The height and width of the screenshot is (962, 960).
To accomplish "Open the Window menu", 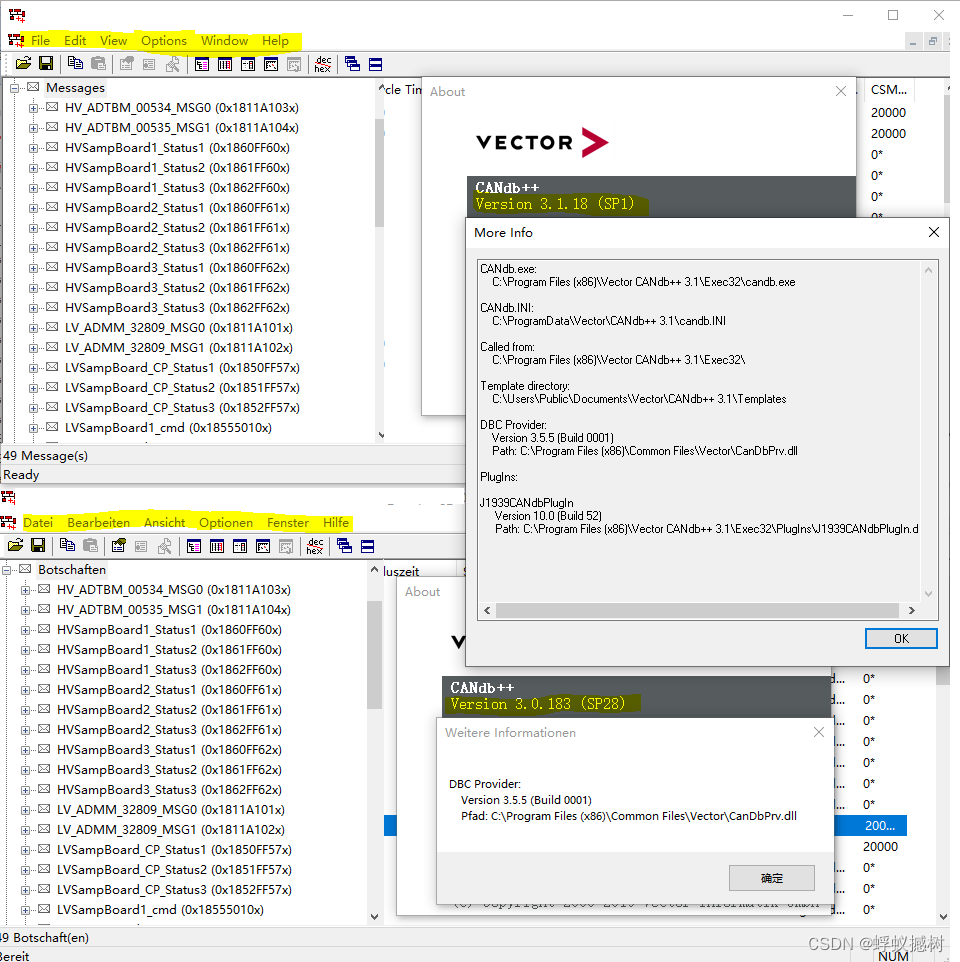I will click(225, 40).
